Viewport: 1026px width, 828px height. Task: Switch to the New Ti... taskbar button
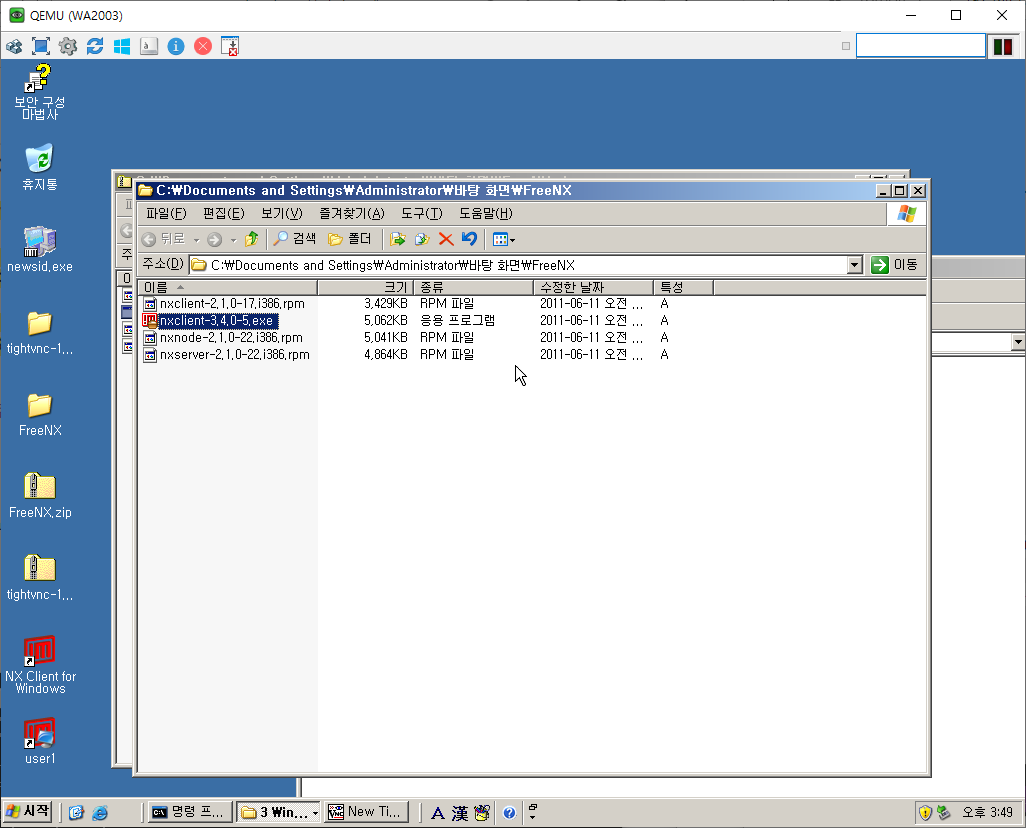coord(367,812)
